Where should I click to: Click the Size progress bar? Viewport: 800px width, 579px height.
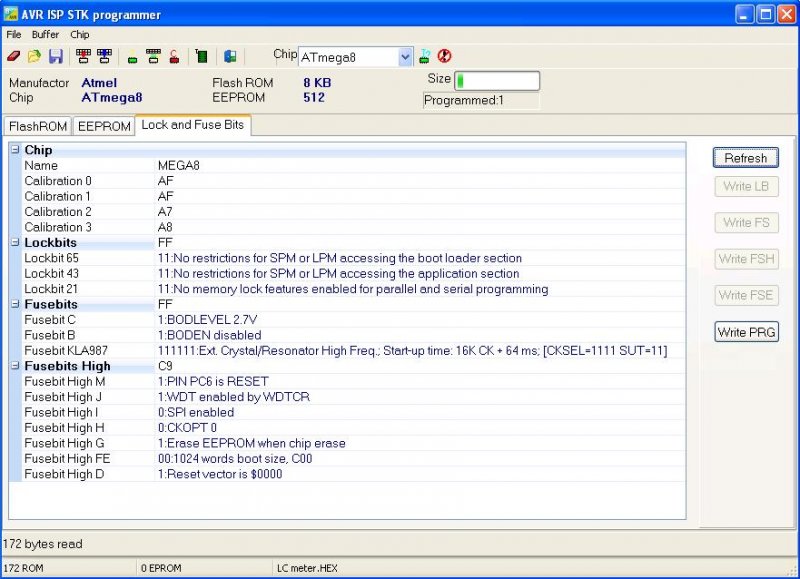click(x=497, y=81)
